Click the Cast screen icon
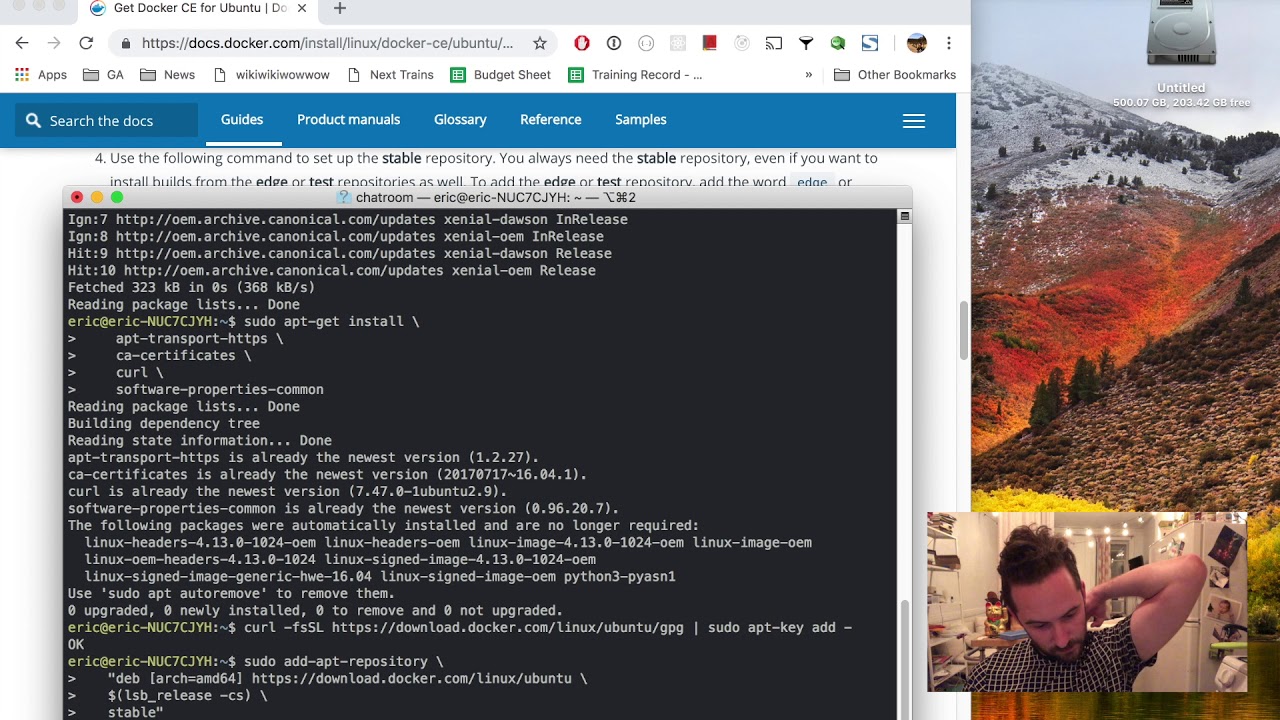This screenshot has height=720, width=1280. pos(774,43)
